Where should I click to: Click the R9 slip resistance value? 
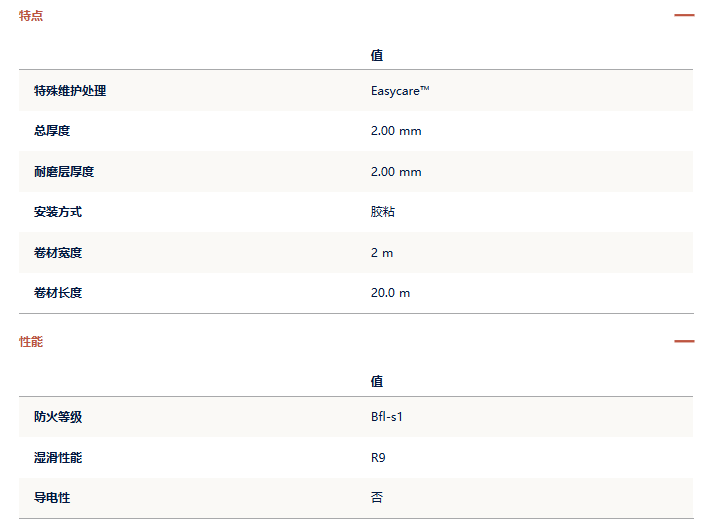click(378, 458)
